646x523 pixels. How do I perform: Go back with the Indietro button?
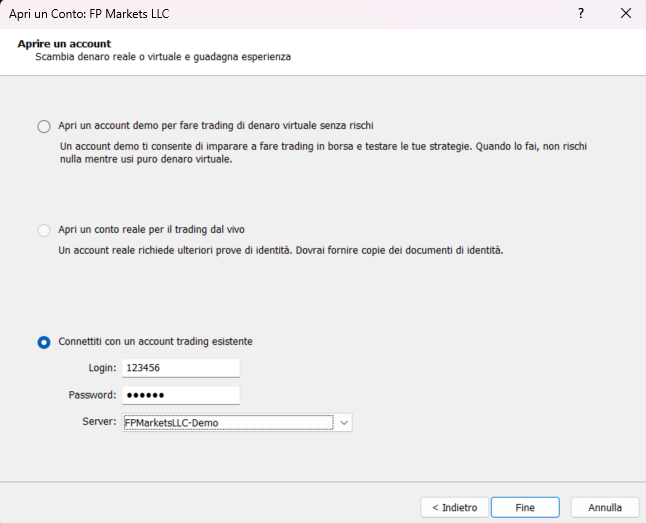[455, 507]
